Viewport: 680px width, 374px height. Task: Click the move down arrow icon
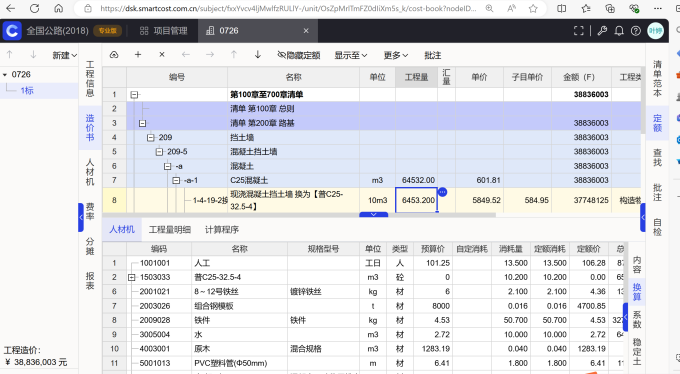point(258,55)
